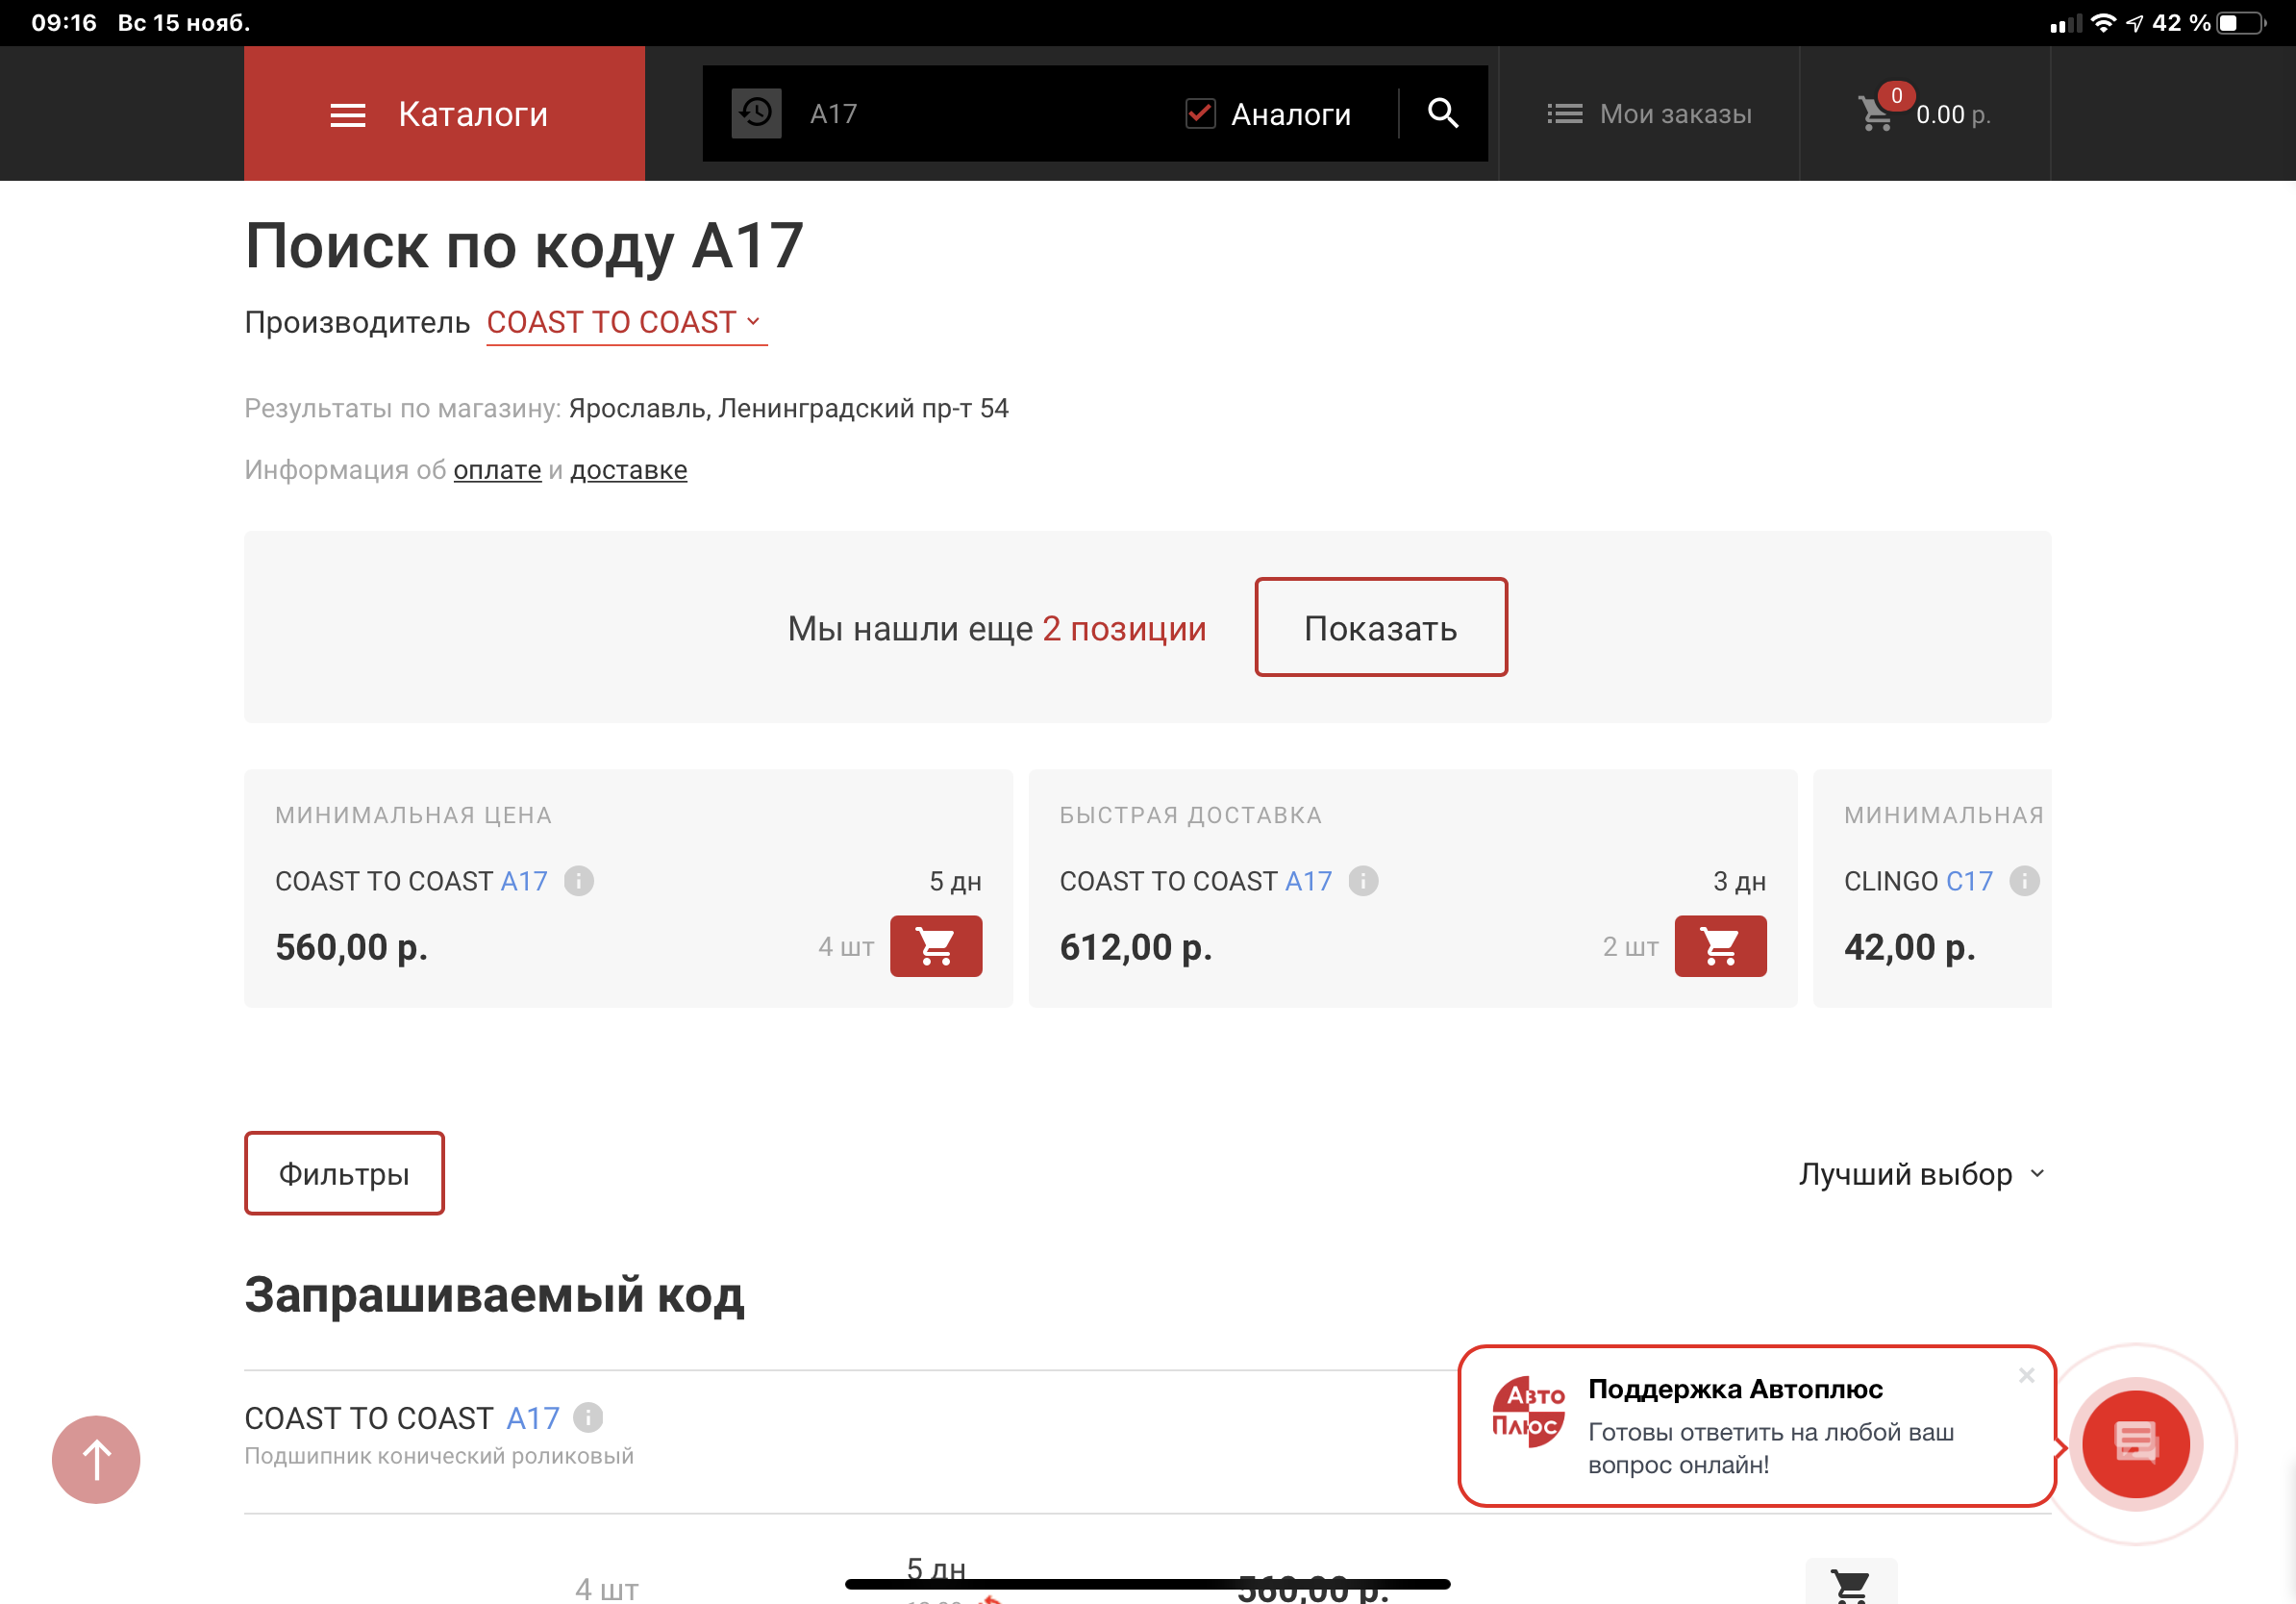Viewport: 2296px width, 1604px height.
Task: Open A17 link in Быстрая доставка card
Action: 1308,881
